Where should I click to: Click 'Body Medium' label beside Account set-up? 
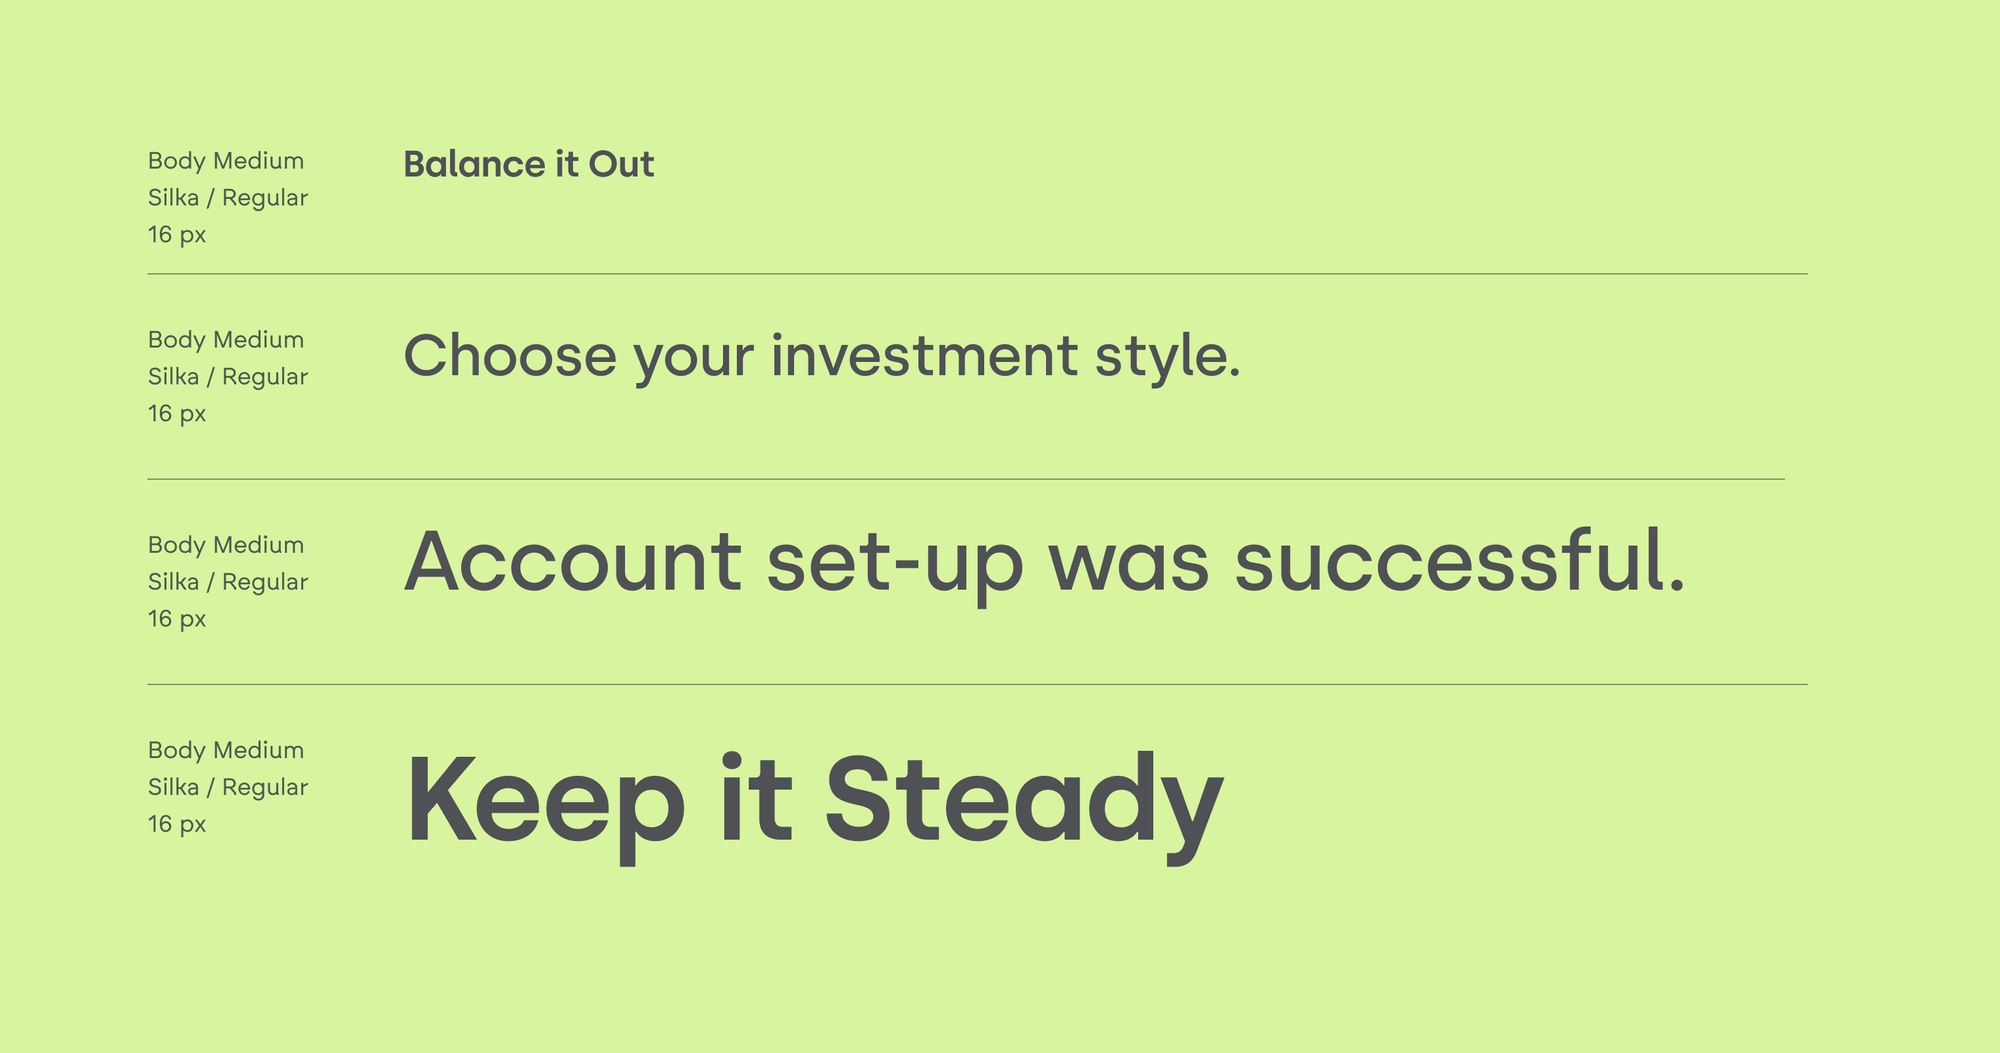click(226, 545)
